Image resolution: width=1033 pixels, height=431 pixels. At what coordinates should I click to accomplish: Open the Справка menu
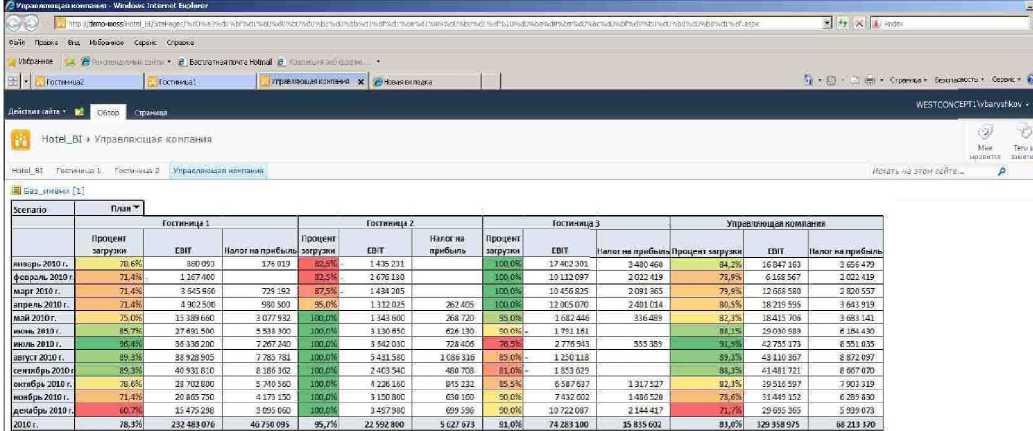tap(180, 42)
